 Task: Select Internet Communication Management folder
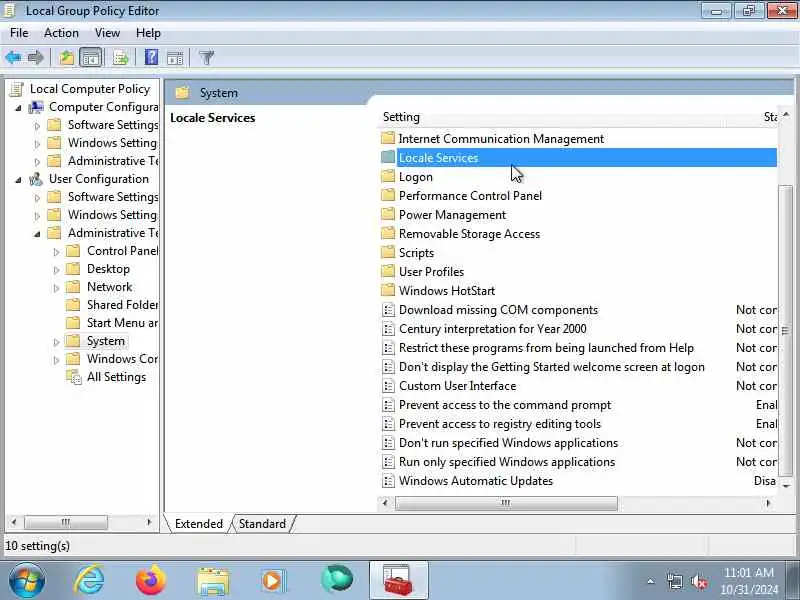(x=501, y=139)
